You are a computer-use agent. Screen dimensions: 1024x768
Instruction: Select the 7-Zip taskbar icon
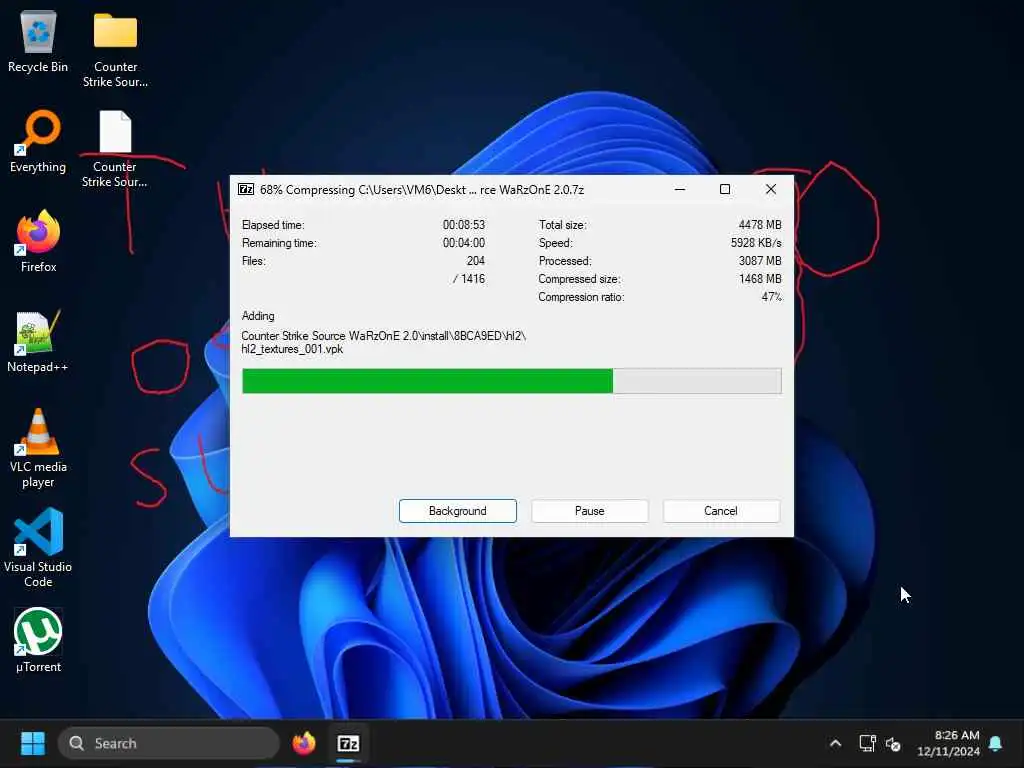pos(348,743)
